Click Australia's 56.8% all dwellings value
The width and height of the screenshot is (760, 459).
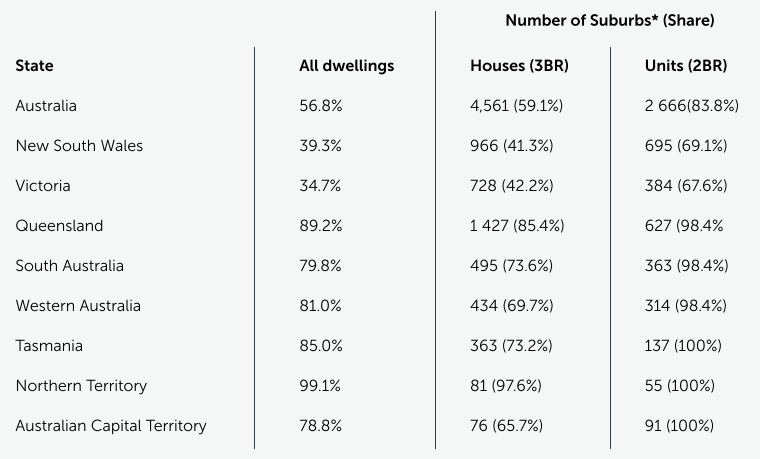click(x=321, y=106)
